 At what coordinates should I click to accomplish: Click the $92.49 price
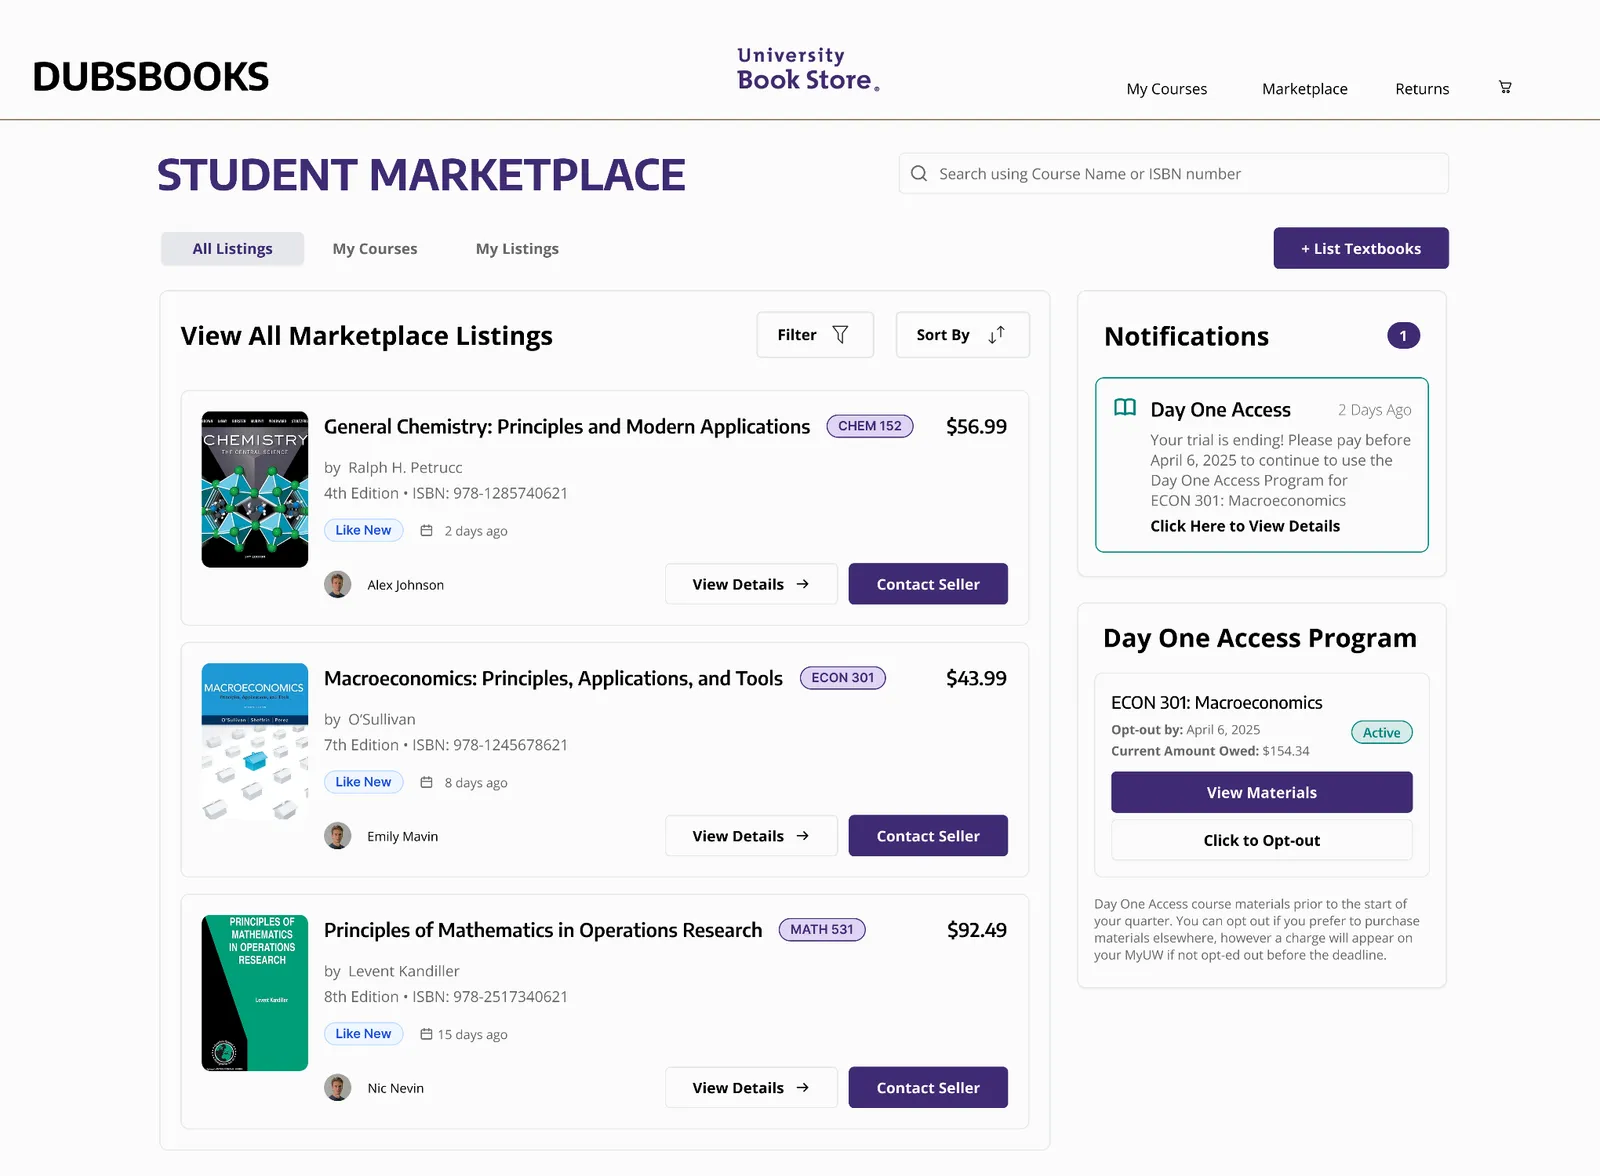[x=976, y=931]
